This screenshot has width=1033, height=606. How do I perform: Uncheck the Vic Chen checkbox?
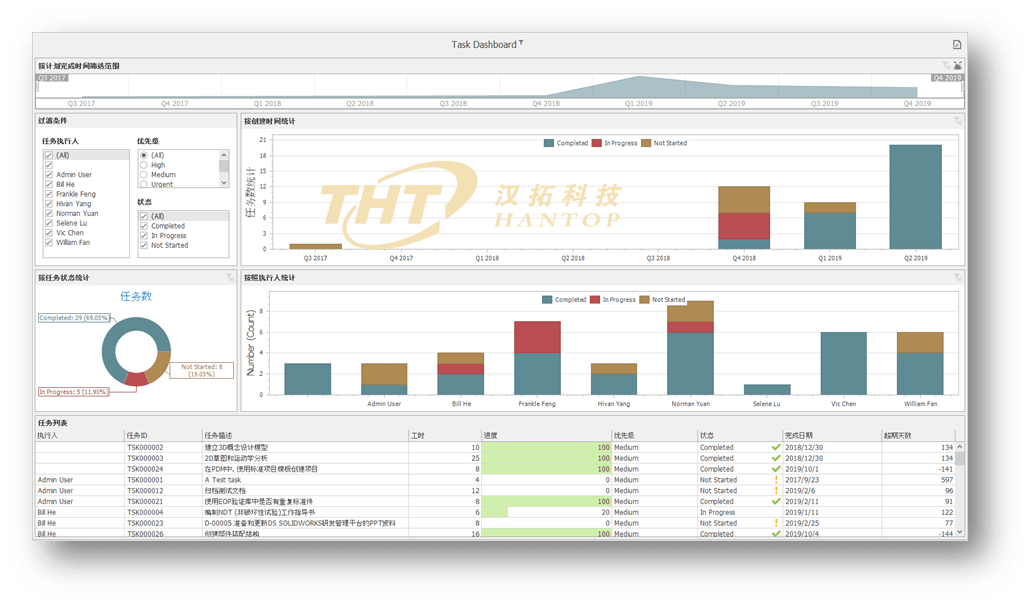[49, 233]
